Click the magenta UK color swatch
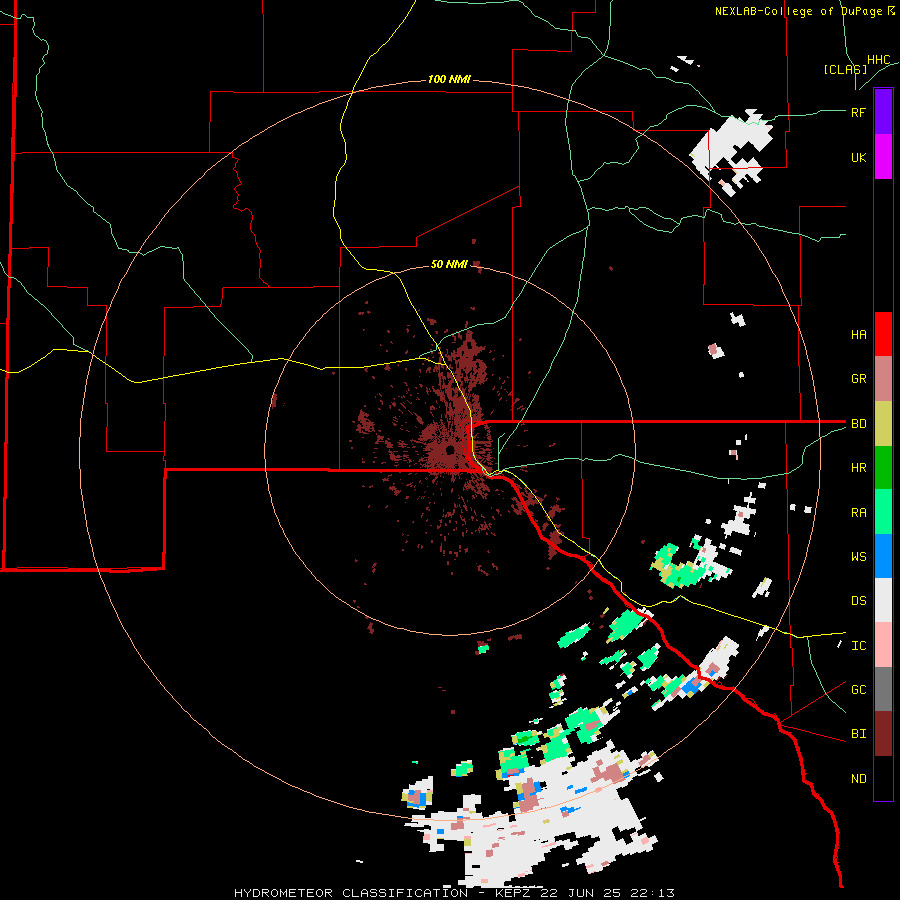 [883, 157]
